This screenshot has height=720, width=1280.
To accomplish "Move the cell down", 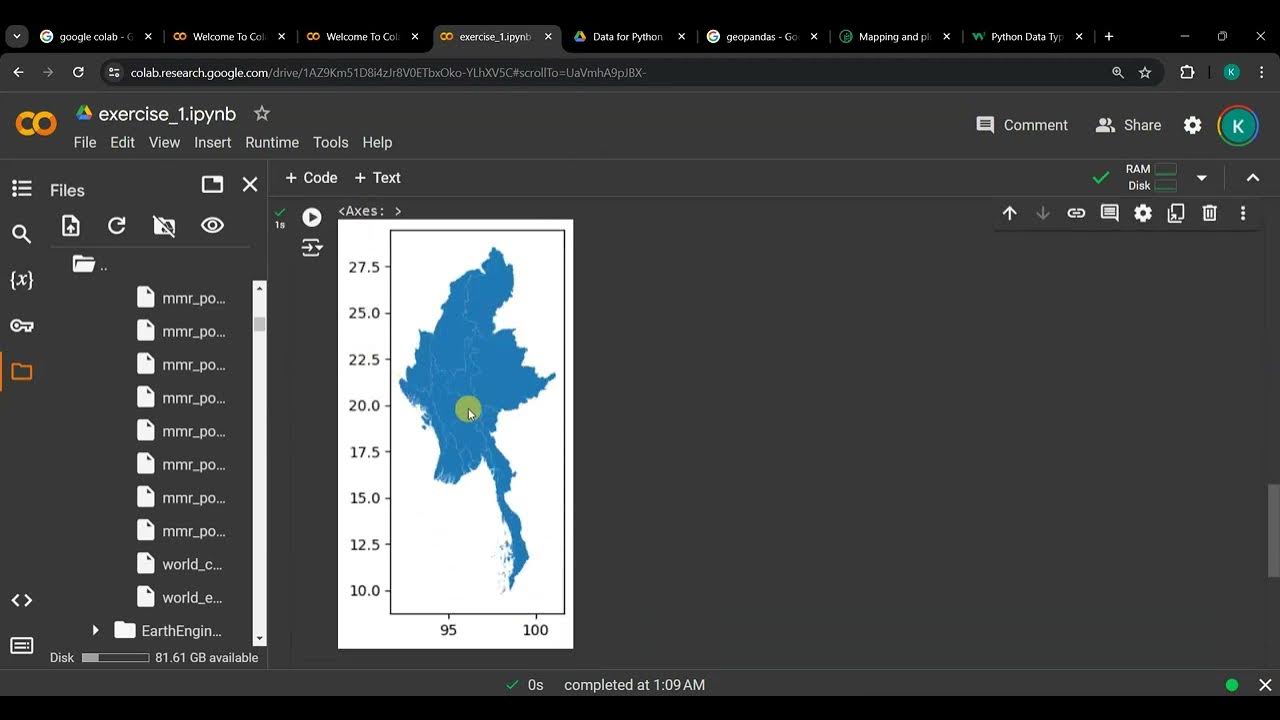I will coord(1043,213).
